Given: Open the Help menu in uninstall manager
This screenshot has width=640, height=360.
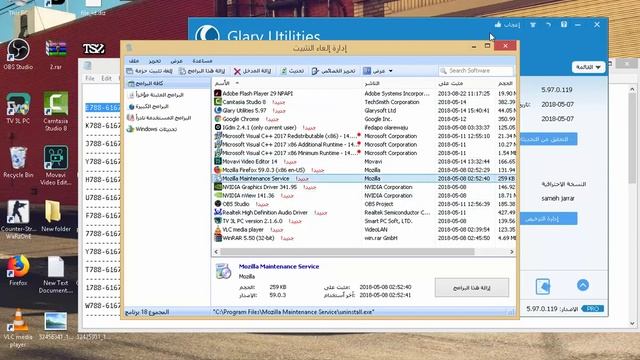Looking at the screenshot, I should tap(202, 61).
